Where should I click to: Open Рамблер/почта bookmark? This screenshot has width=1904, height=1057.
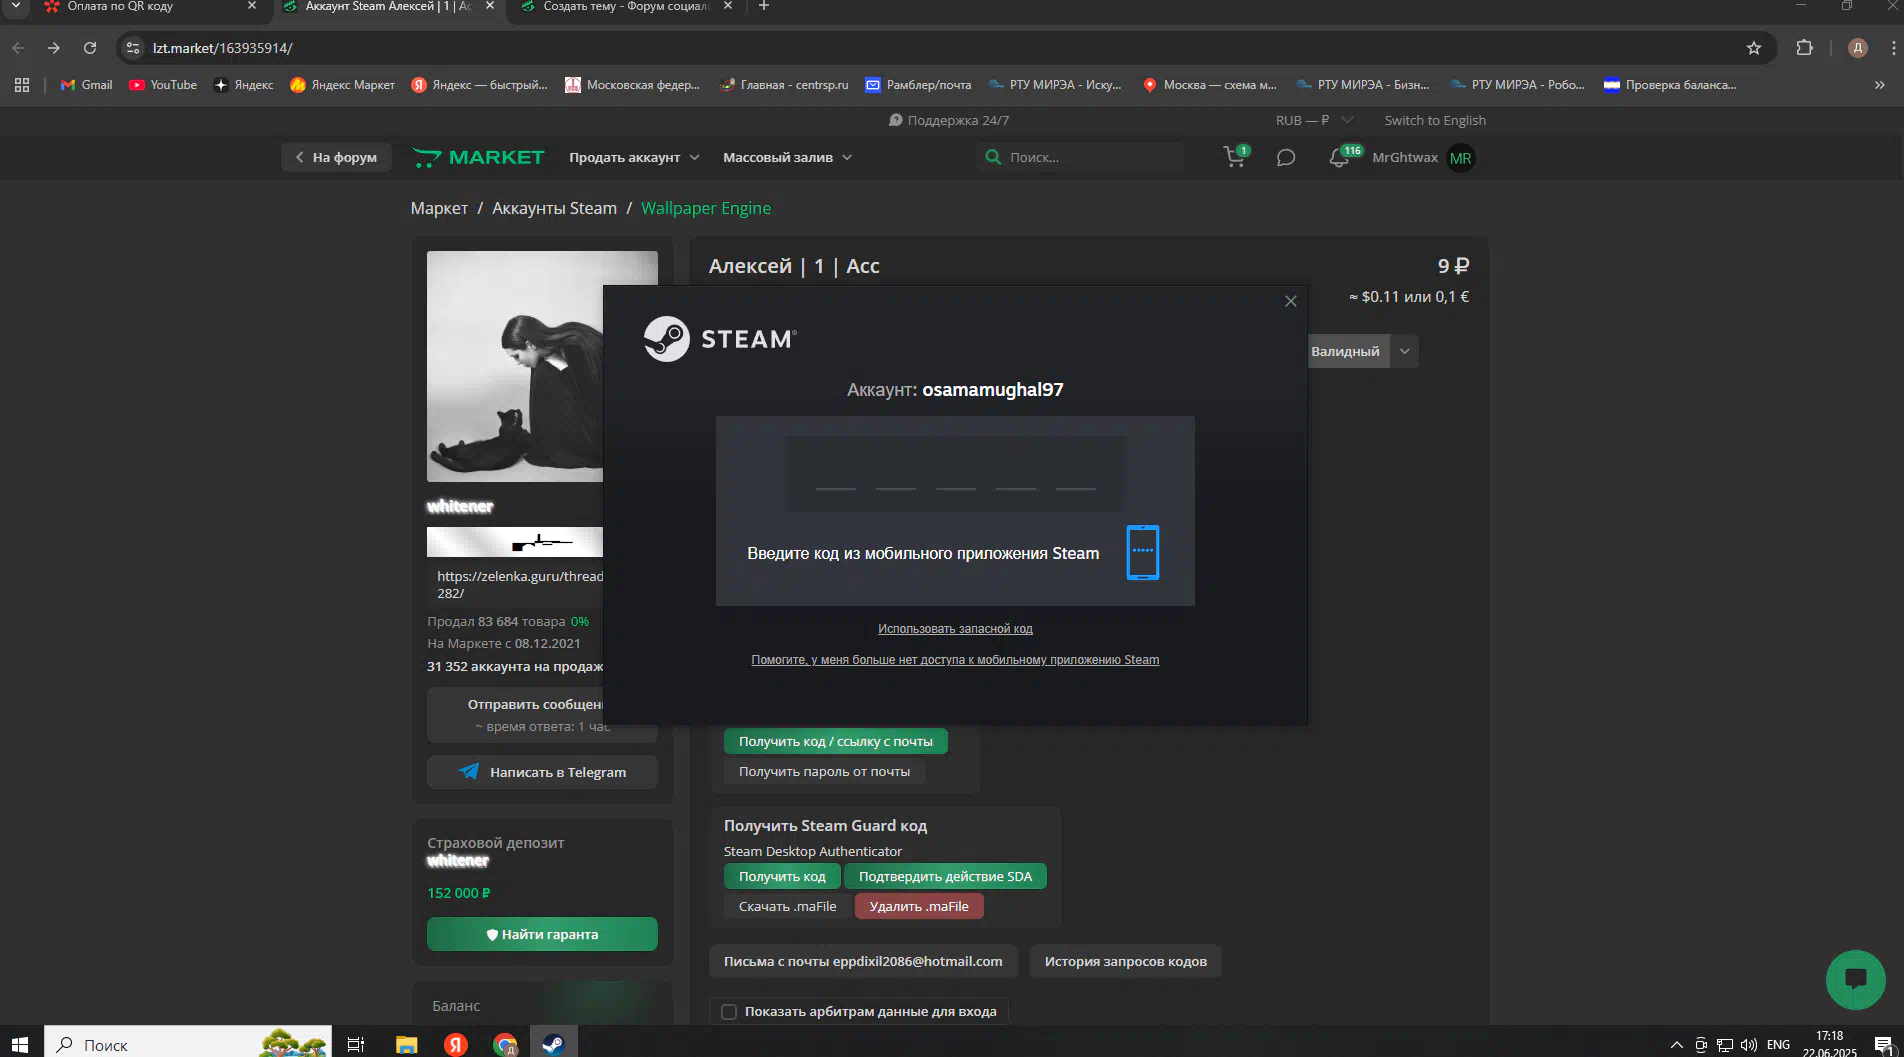(918, 85)
